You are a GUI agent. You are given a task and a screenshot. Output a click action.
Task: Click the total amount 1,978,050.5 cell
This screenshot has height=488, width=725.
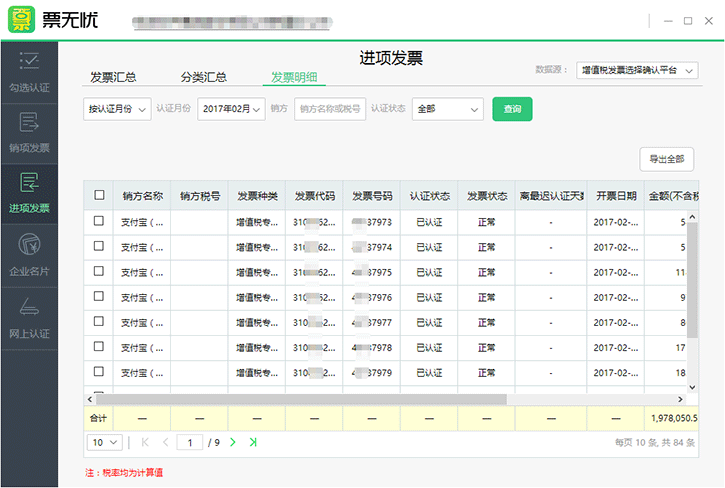pos(674,418)
